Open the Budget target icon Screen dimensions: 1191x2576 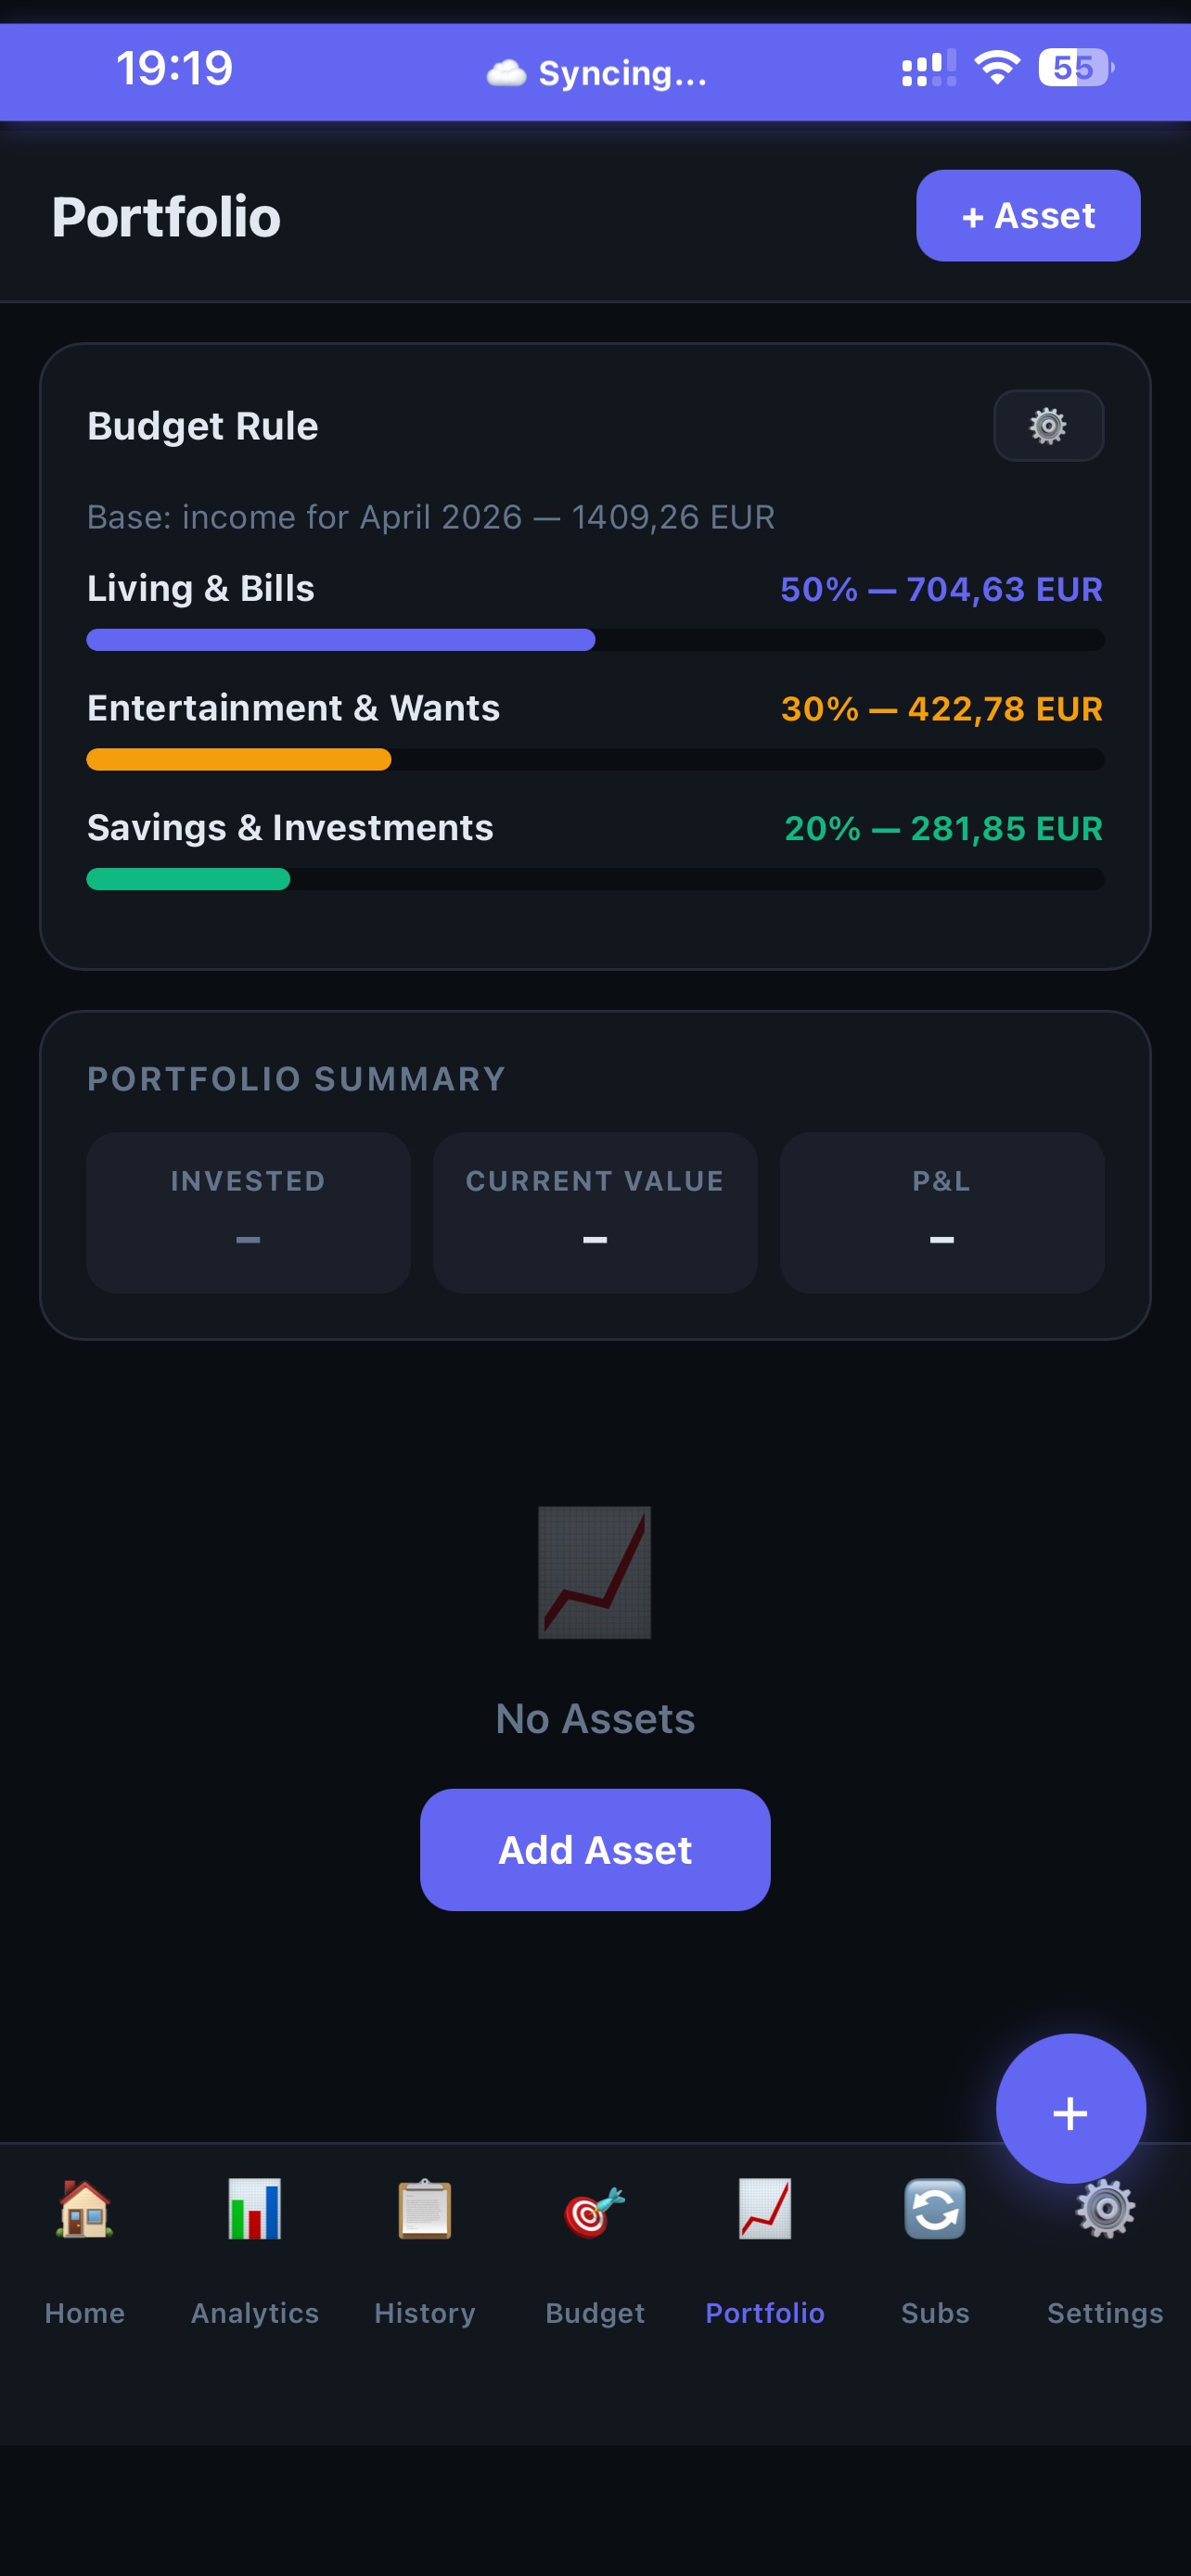[x=595, y=2209]
